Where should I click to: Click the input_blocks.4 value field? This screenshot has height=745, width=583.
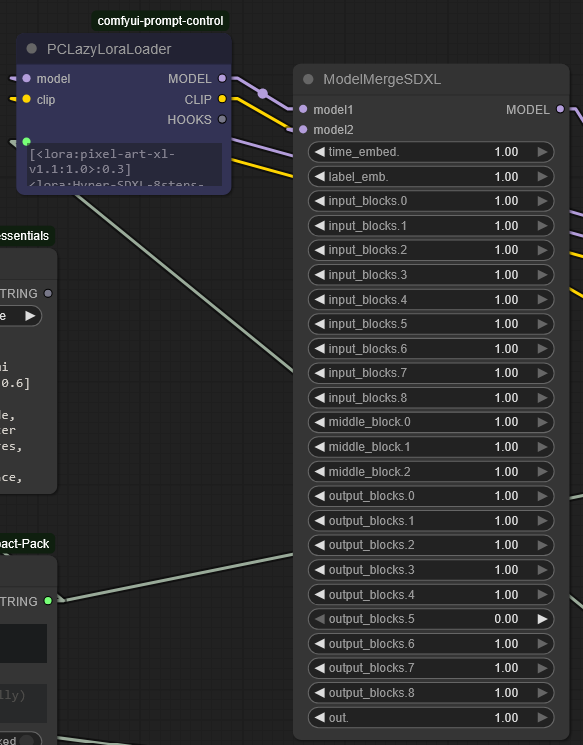click(431, 300)
